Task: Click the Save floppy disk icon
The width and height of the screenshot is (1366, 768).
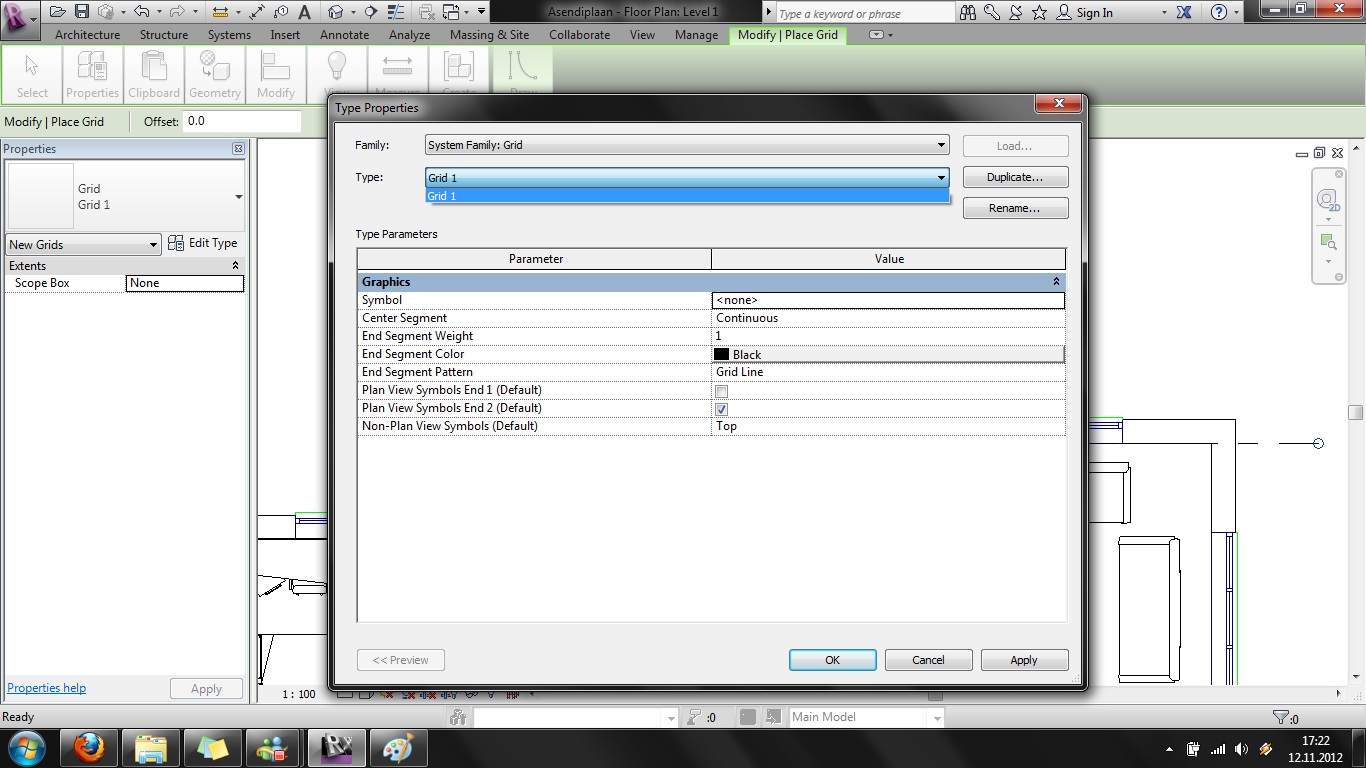Action: coord(82,12)
